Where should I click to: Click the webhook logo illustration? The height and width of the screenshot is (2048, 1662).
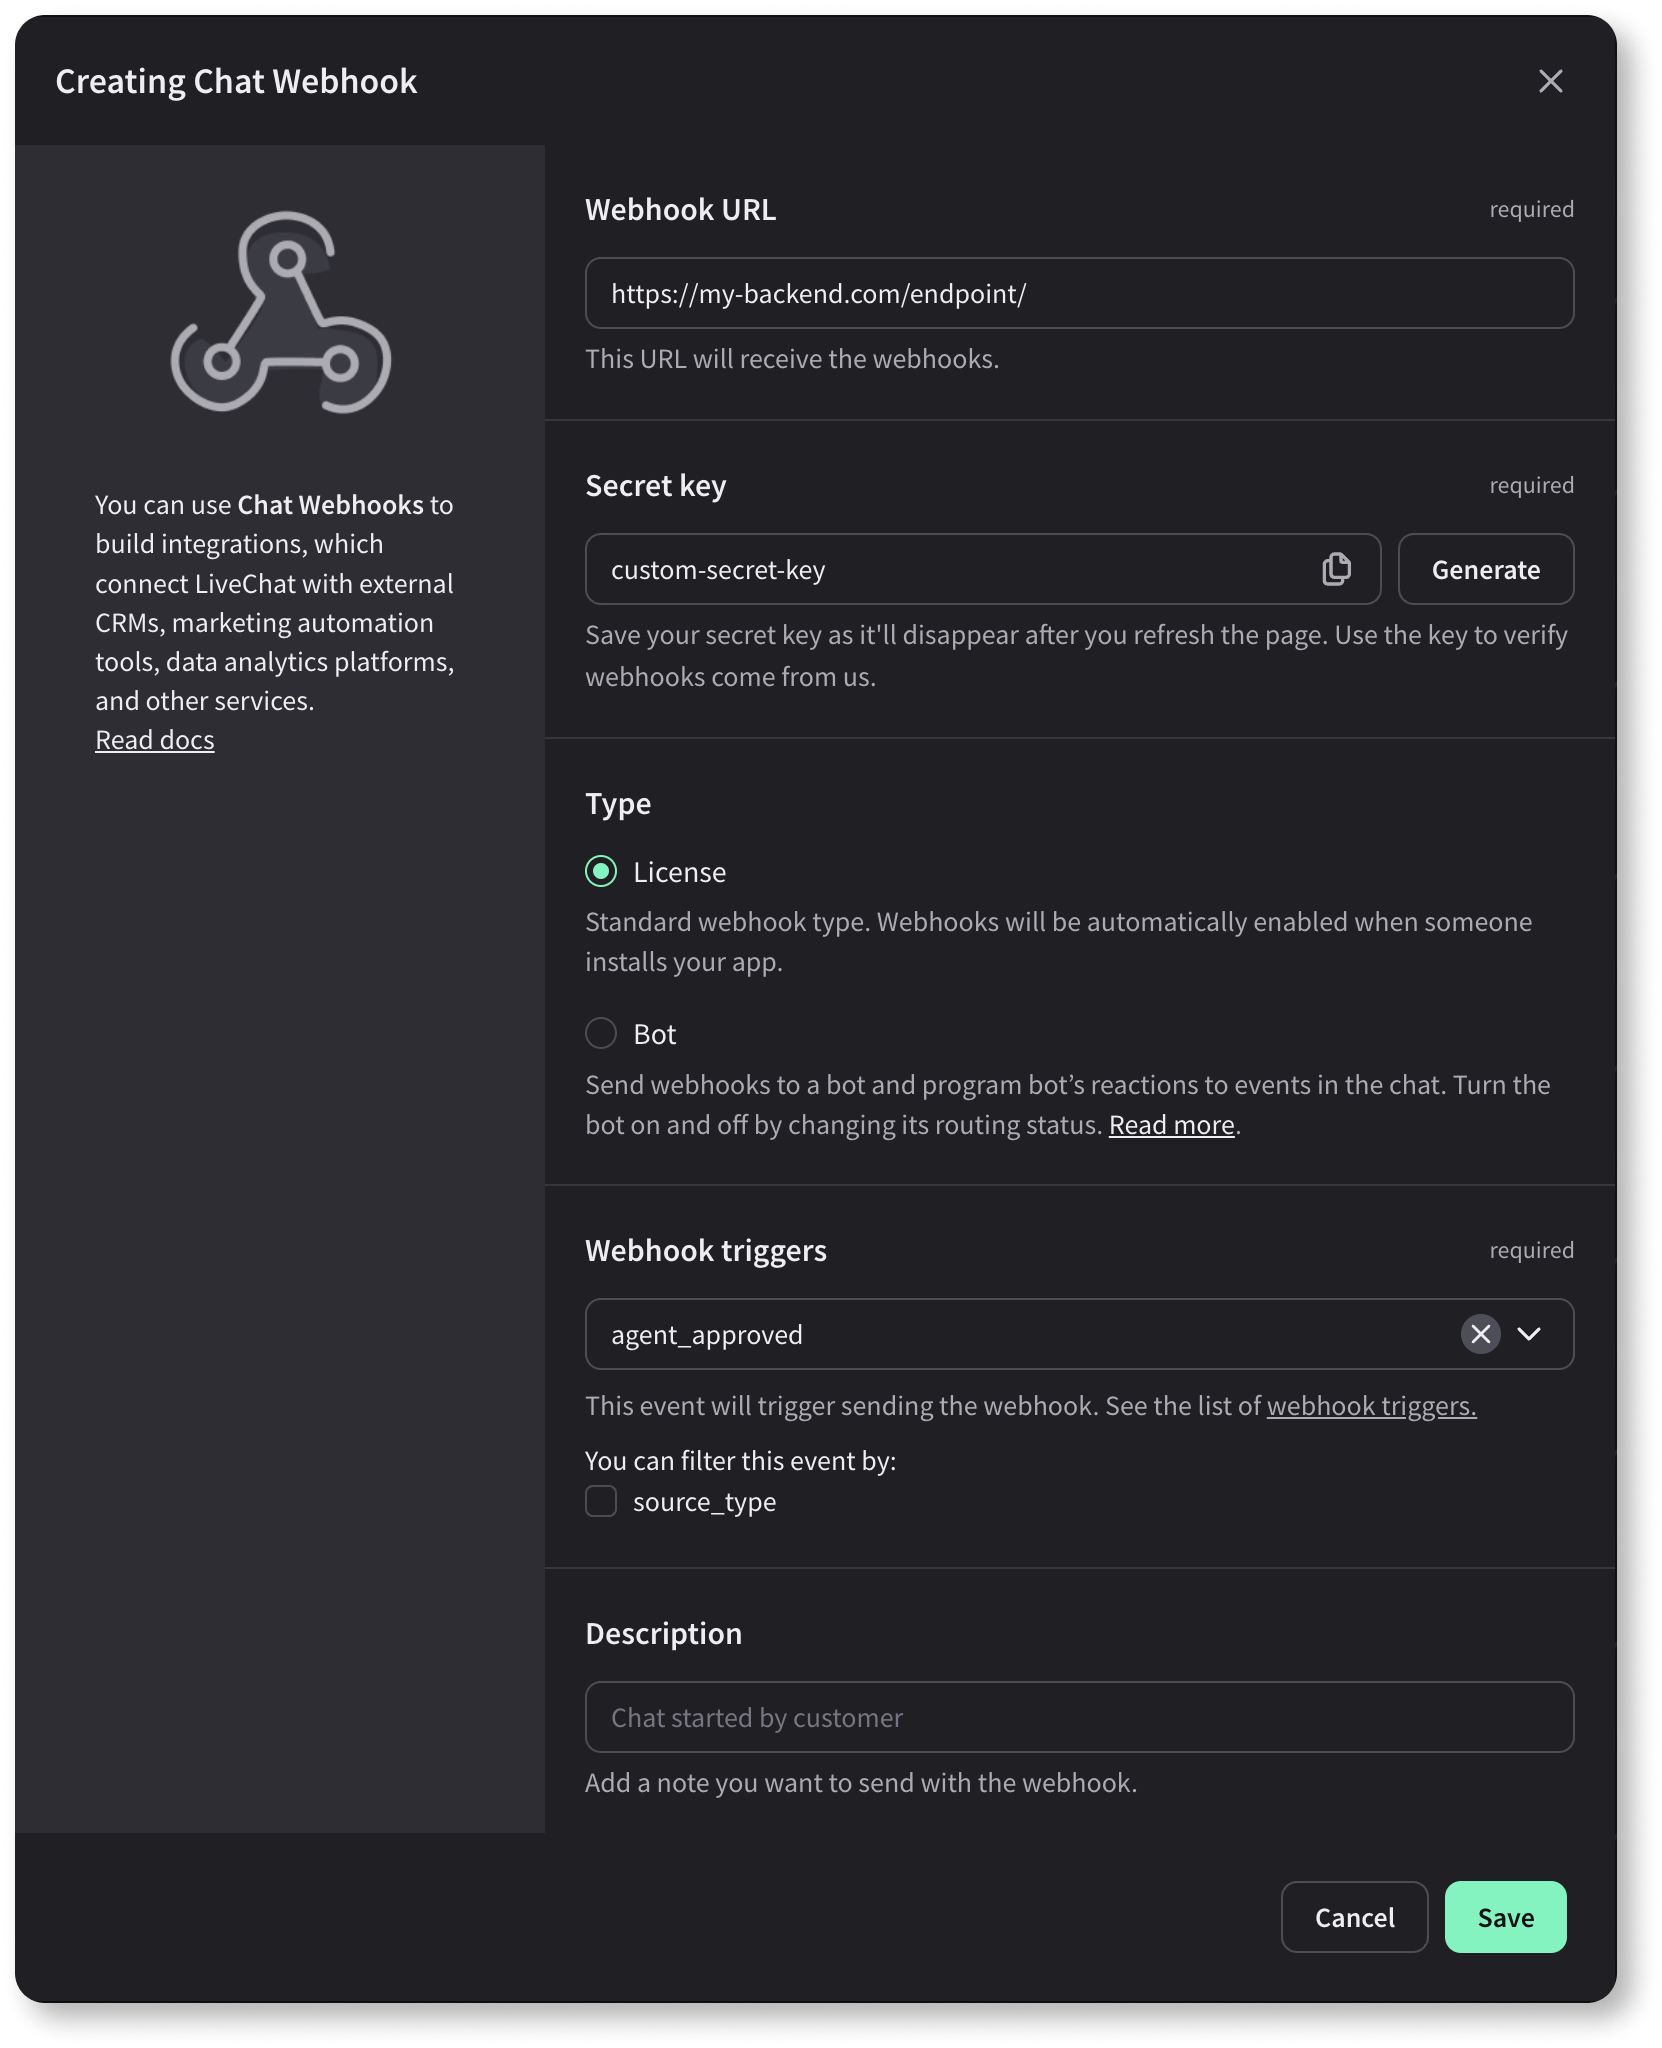(x=281, y=313)
